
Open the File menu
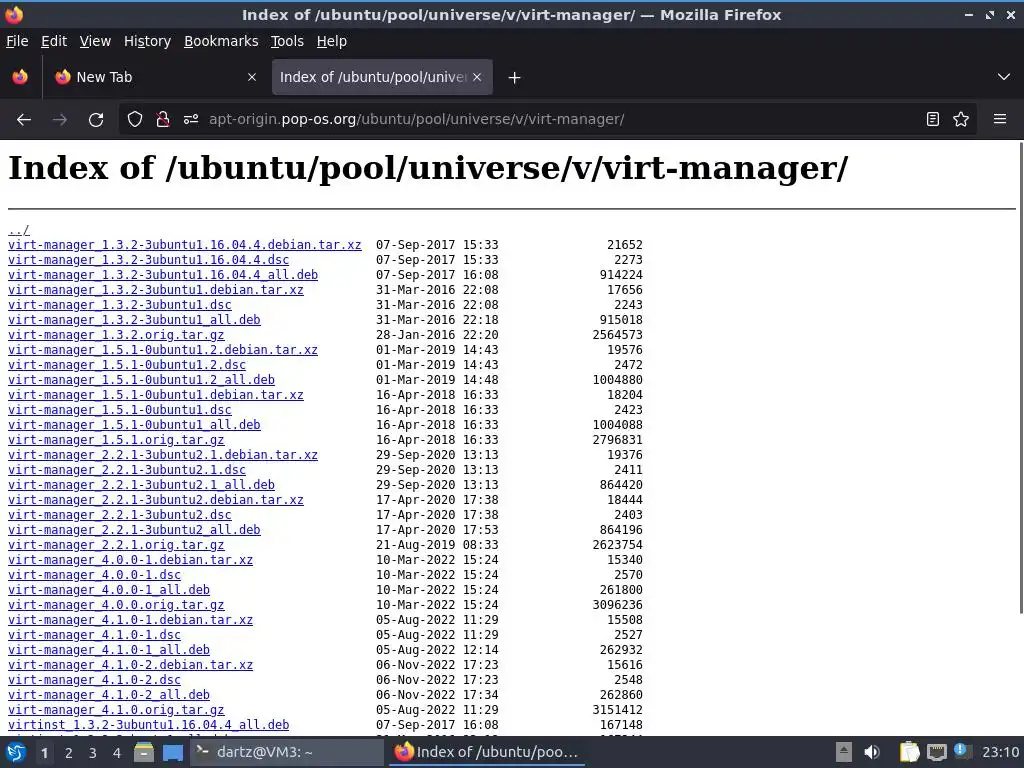pos(17,41)
